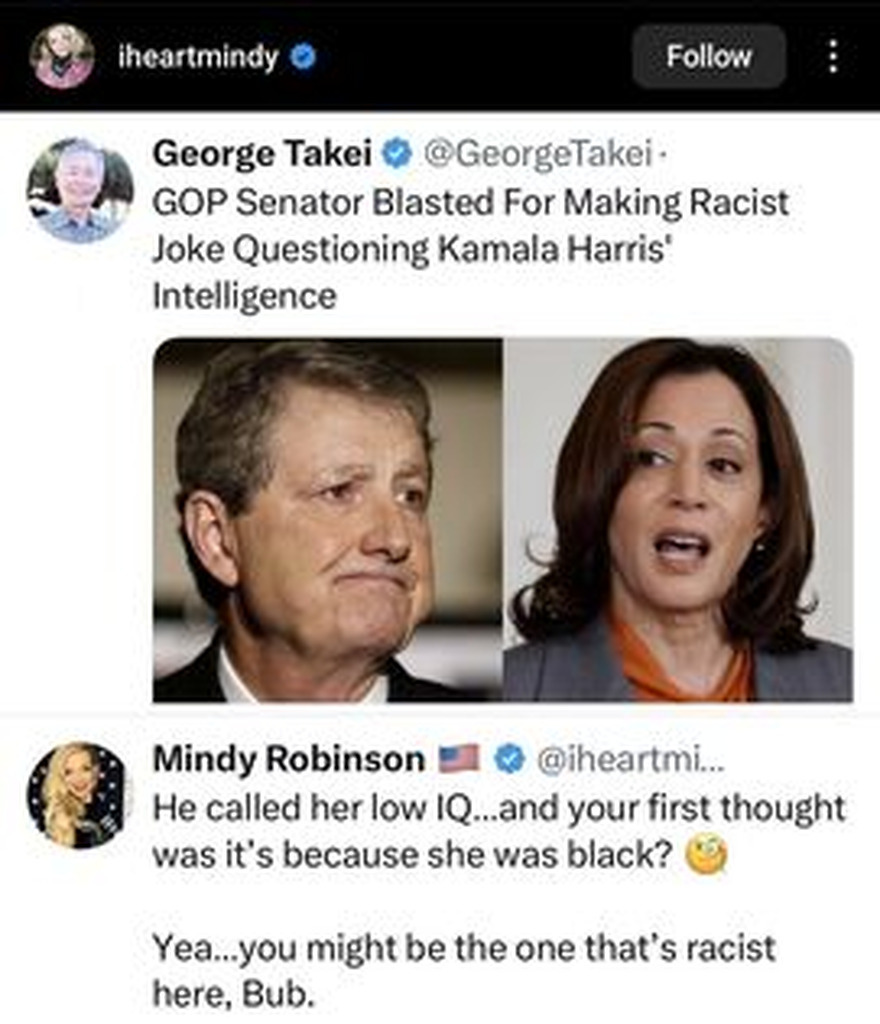Click the "Yea...you might be the one" paragraph
880x1024 pixels.
pyautogui.click(x=464, y=970)
